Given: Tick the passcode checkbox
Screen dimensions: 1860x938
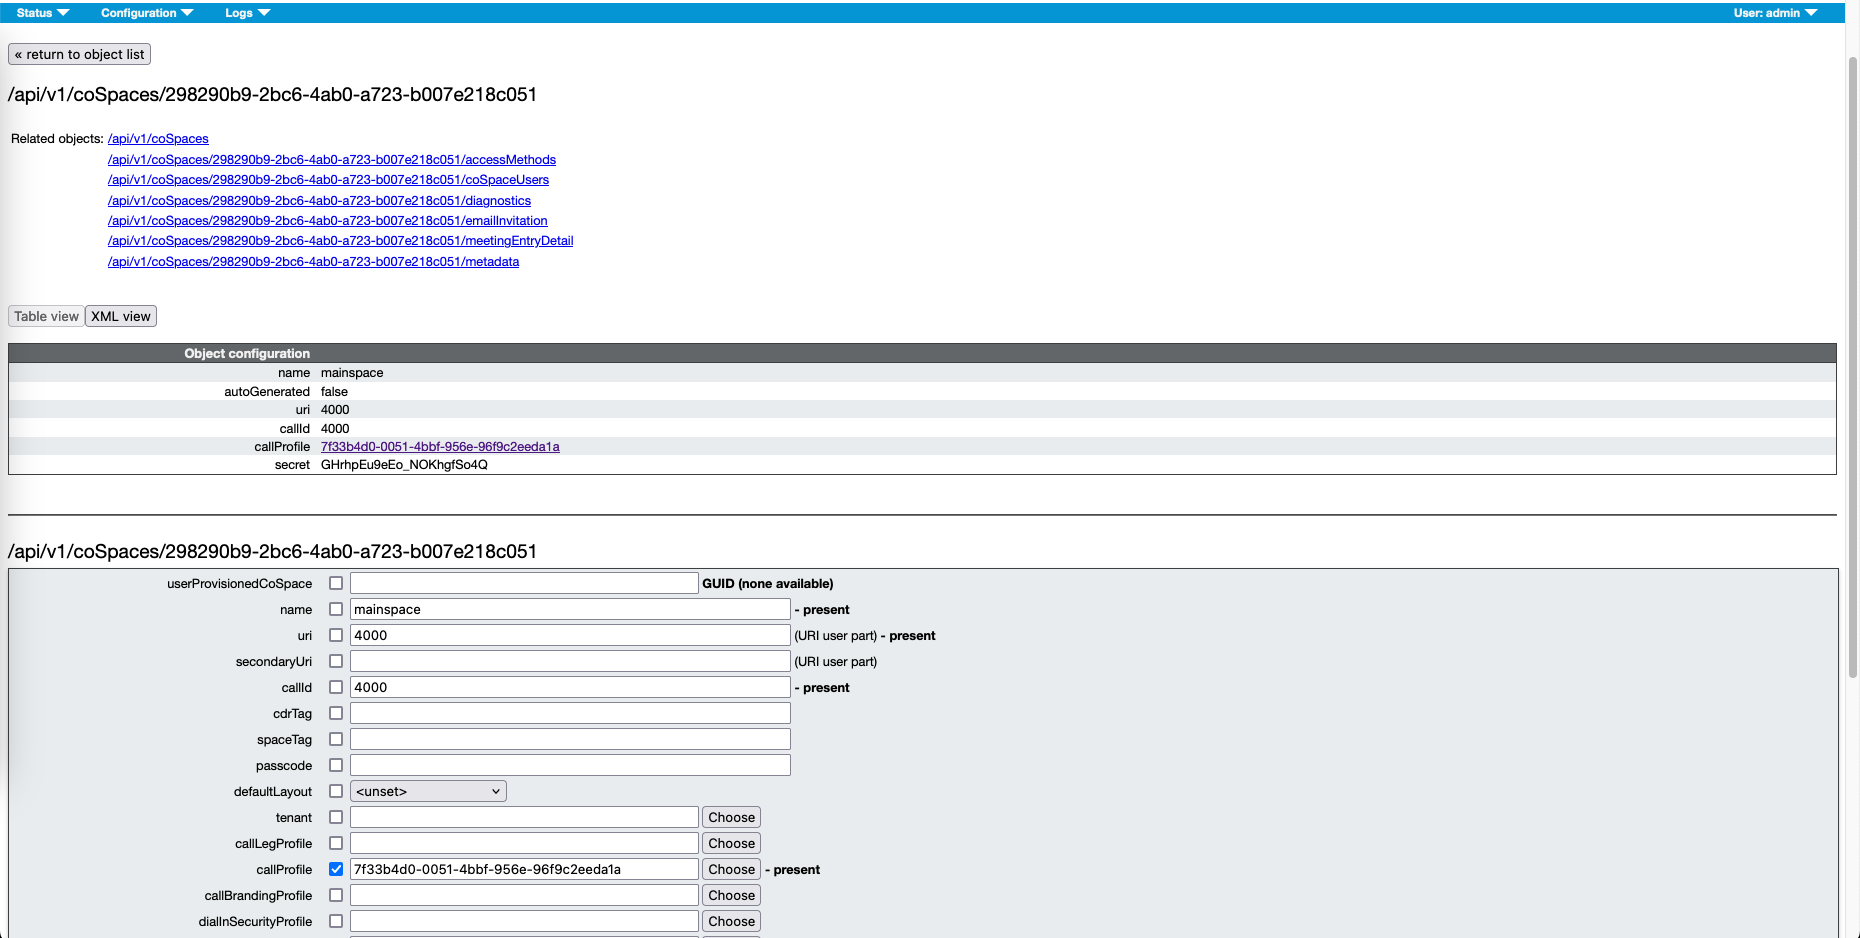Looking at the screenshot, I should pyautogui.click(x=336, y=765).
